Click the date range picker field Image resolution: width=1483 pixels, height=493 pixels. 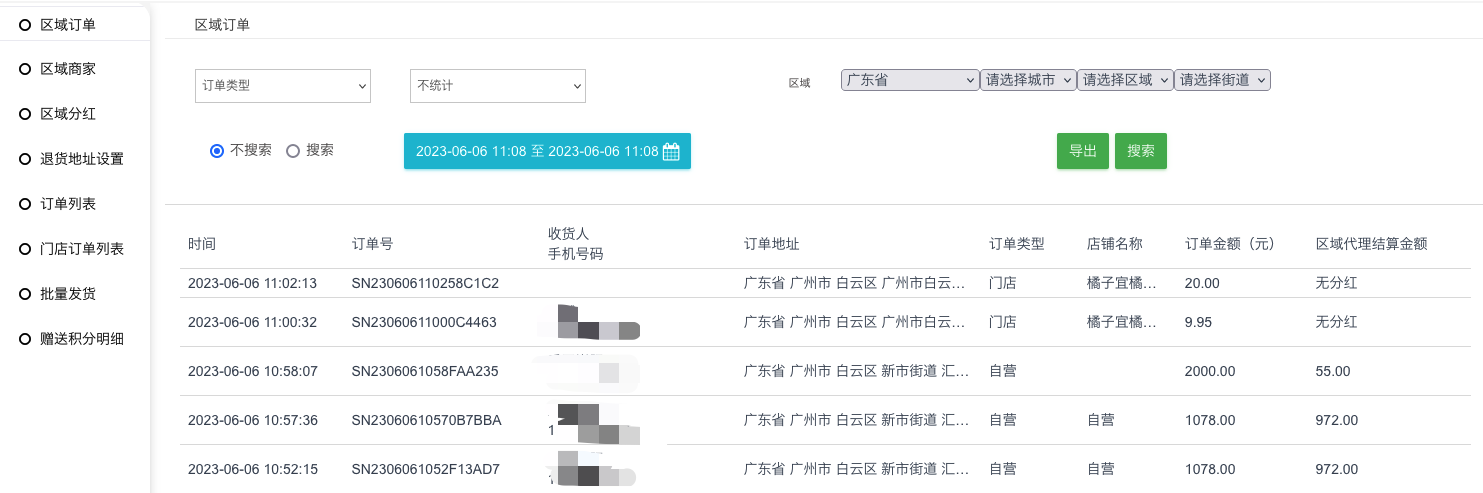tap(536, 152)
